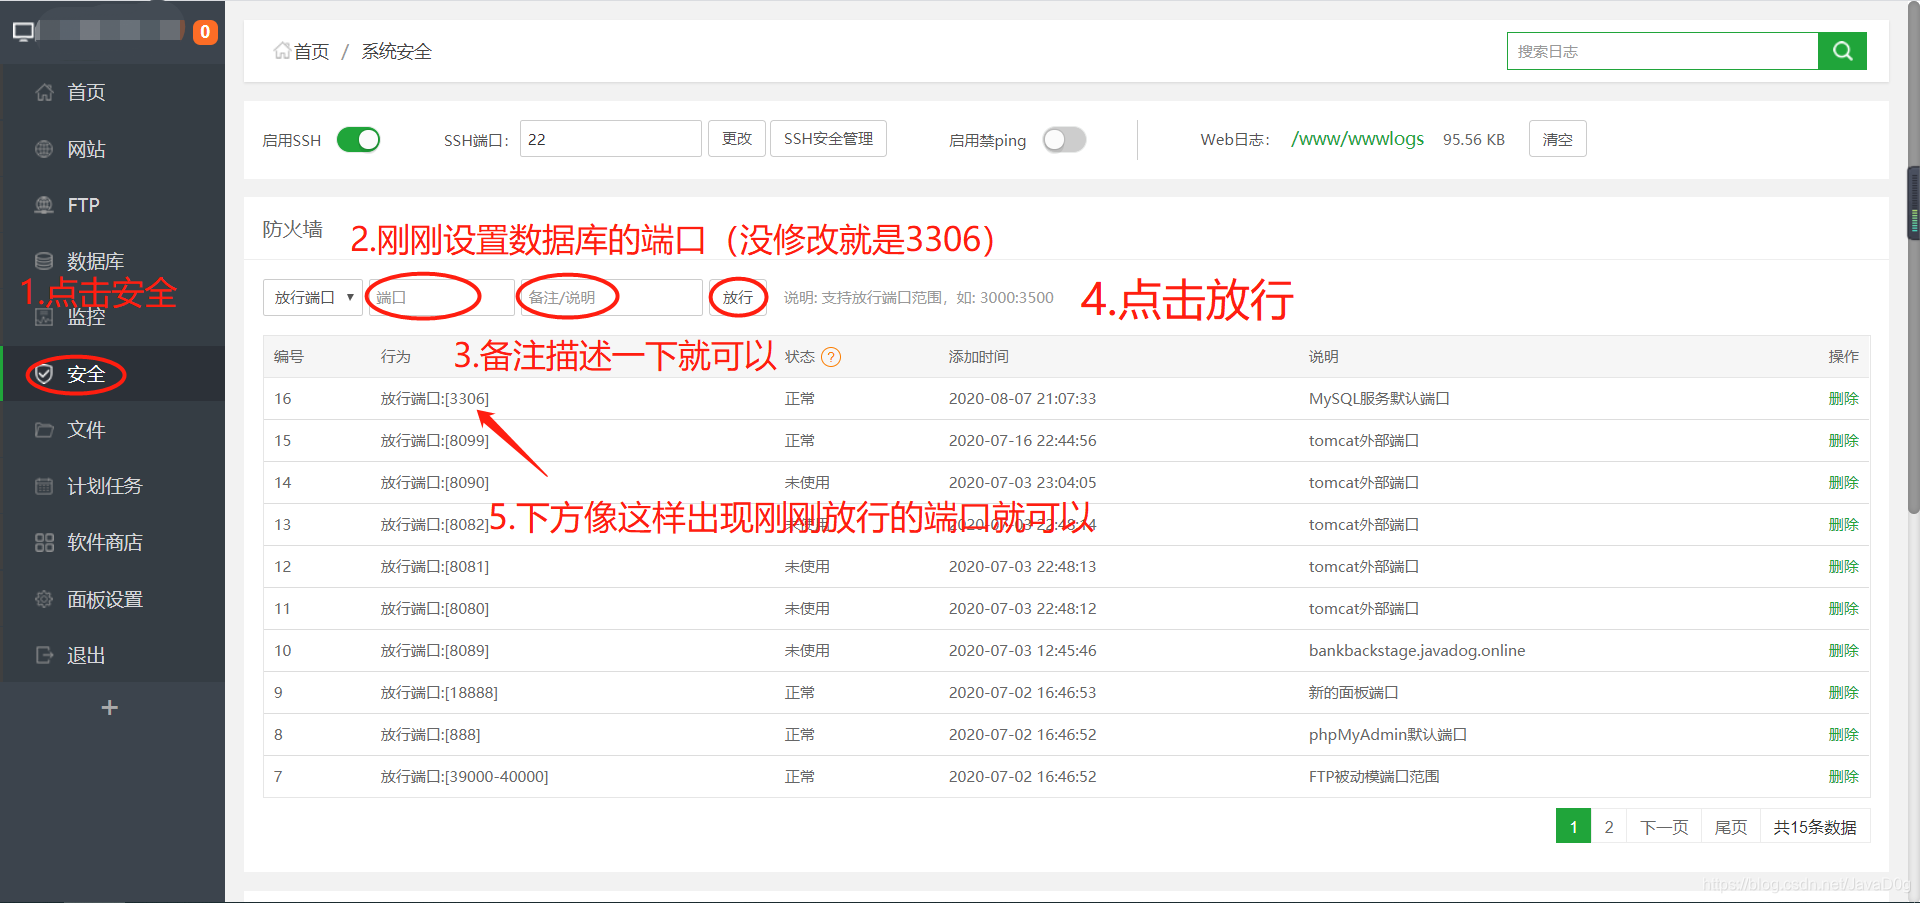
Task: Click the FTP globe icon in the sidebar
Action: coord(44,205)
